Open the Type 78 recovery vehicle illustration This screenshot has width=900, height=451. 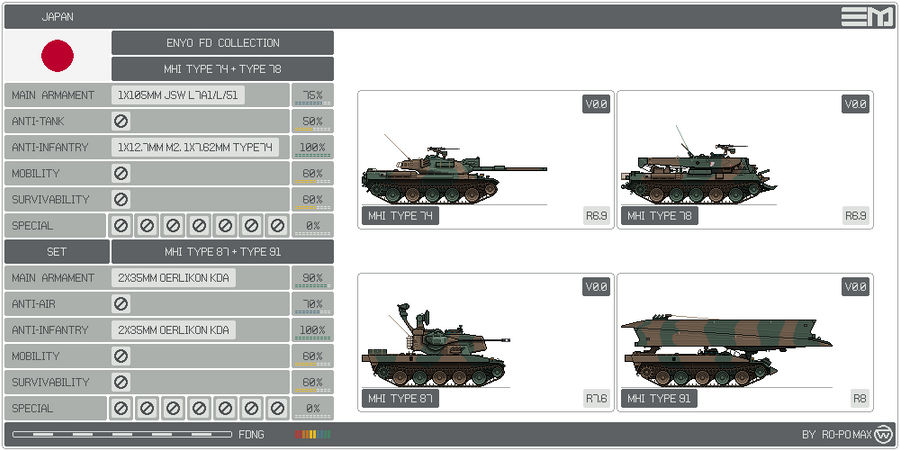click(x=698, y=166)
